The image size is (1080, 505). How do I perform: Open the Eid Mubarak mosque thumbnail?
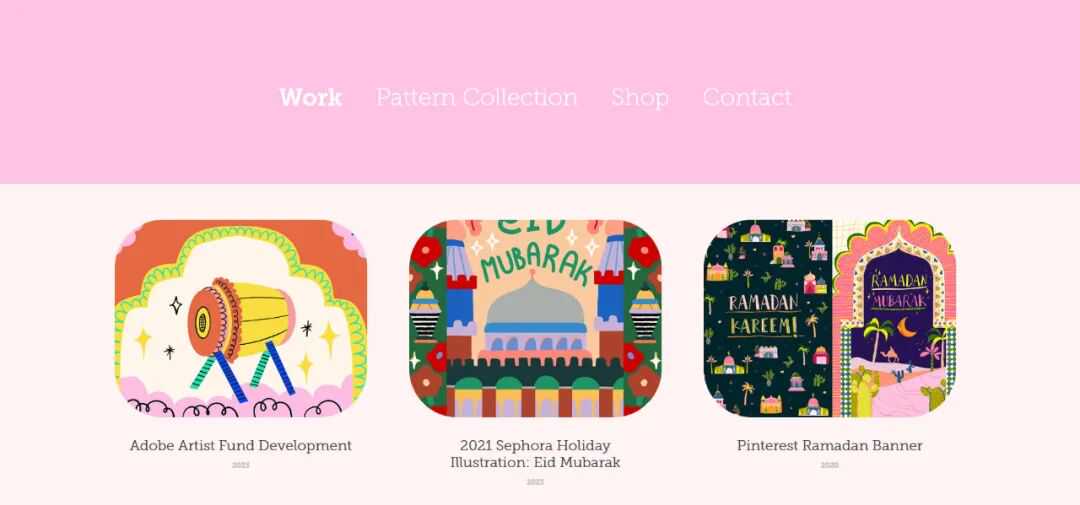(535, 318)
